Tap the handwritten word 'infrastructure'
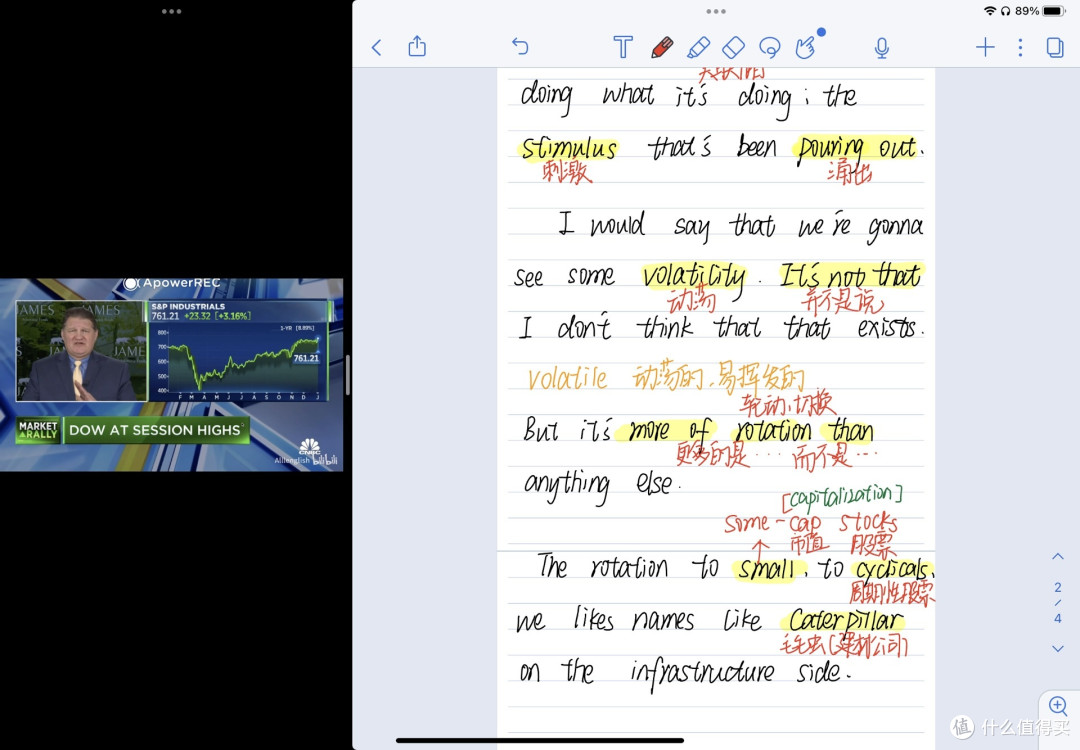1080x750 pixels. 703,673
